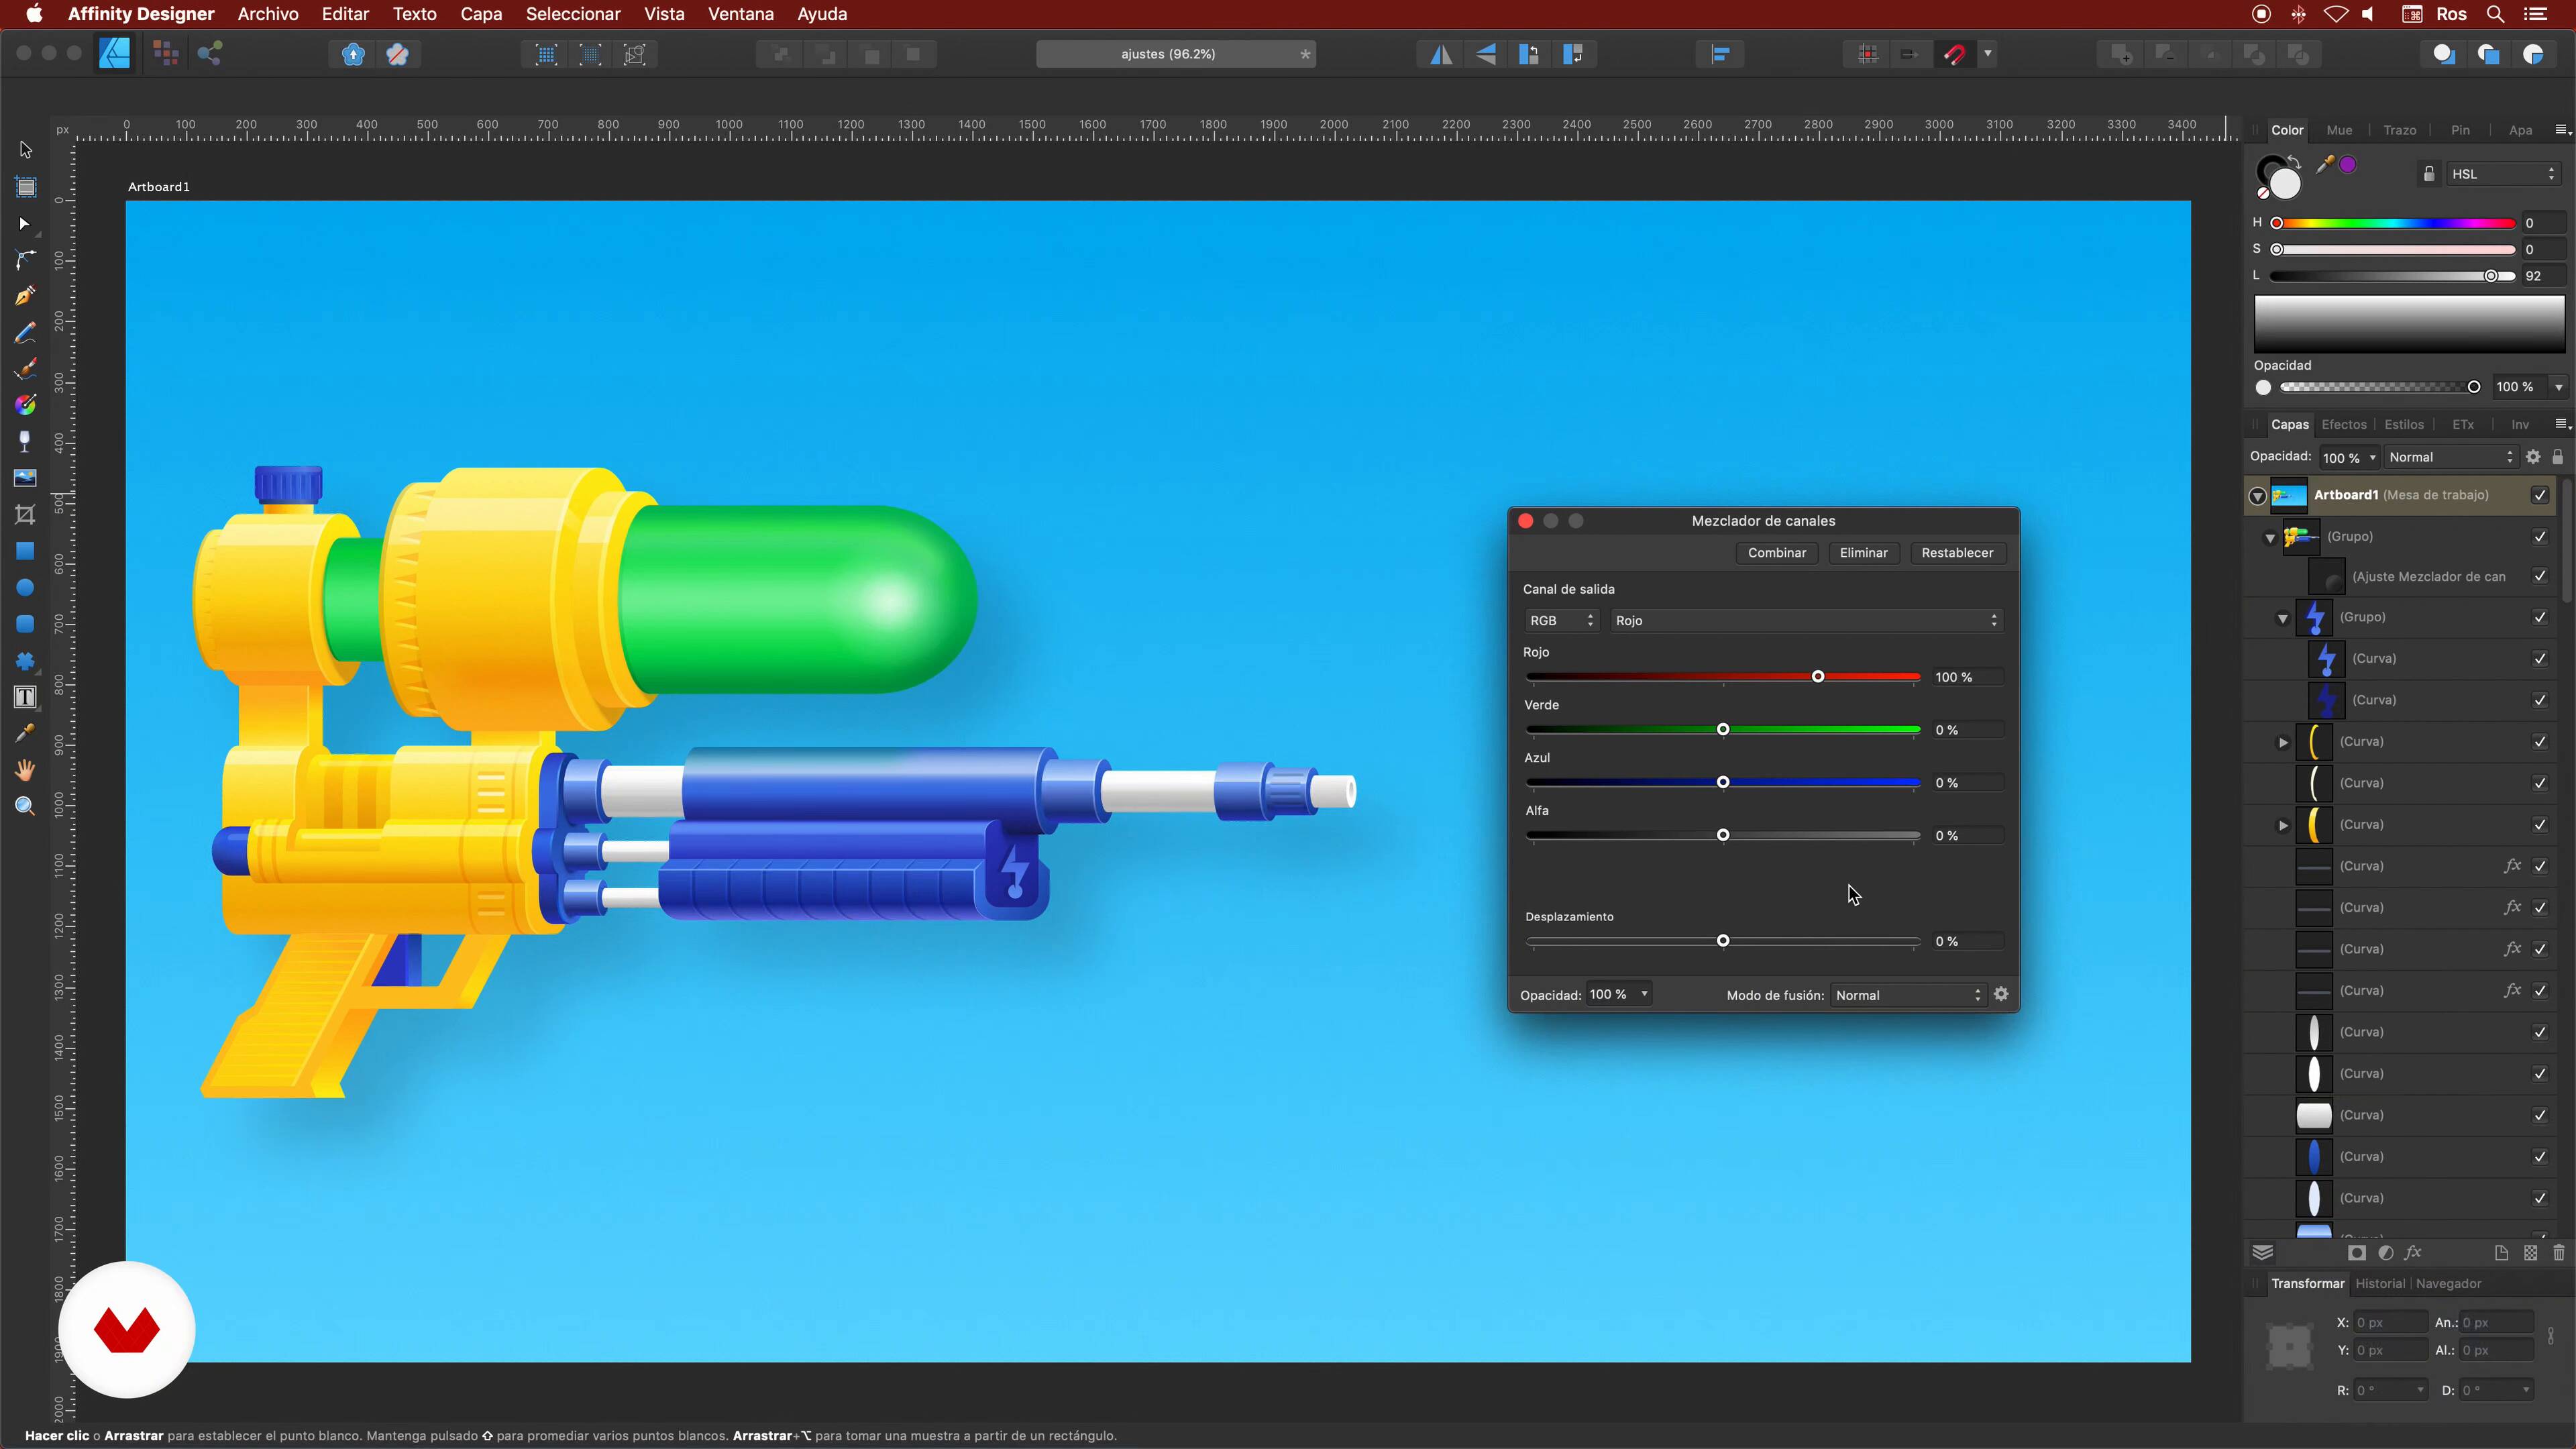Image resolution: width=2576 pixels, height=1449 pixels.
Task: Click the Combinar button
Action: 1777,553
